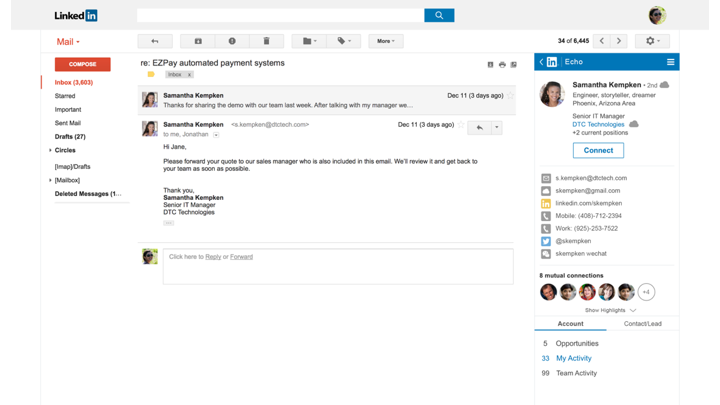Switch to the Contact/Lead tab
This screenshot has width=720, height=405.
click(642, 324)
